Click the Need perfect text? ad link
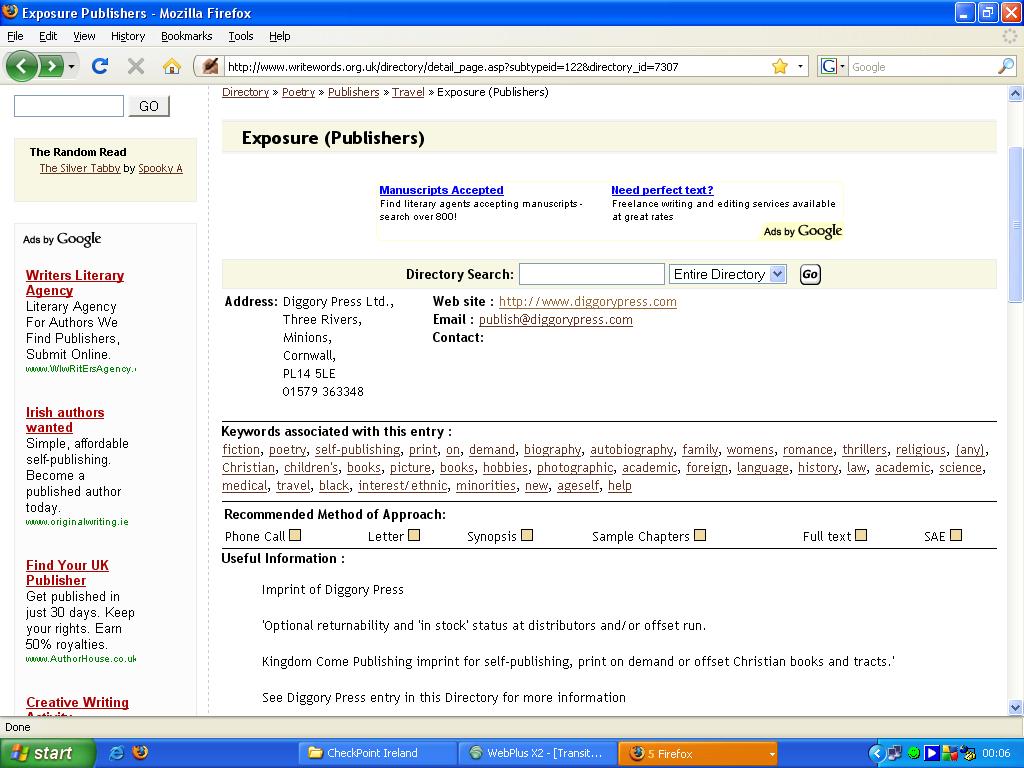Screen dimensions: 1024x768 (662, 190)
